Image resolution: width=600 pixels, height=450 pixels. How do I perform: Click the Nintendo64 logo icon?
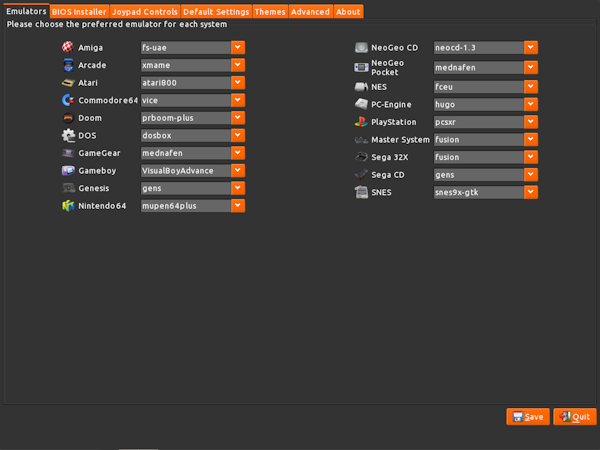[x=68, y=205]
